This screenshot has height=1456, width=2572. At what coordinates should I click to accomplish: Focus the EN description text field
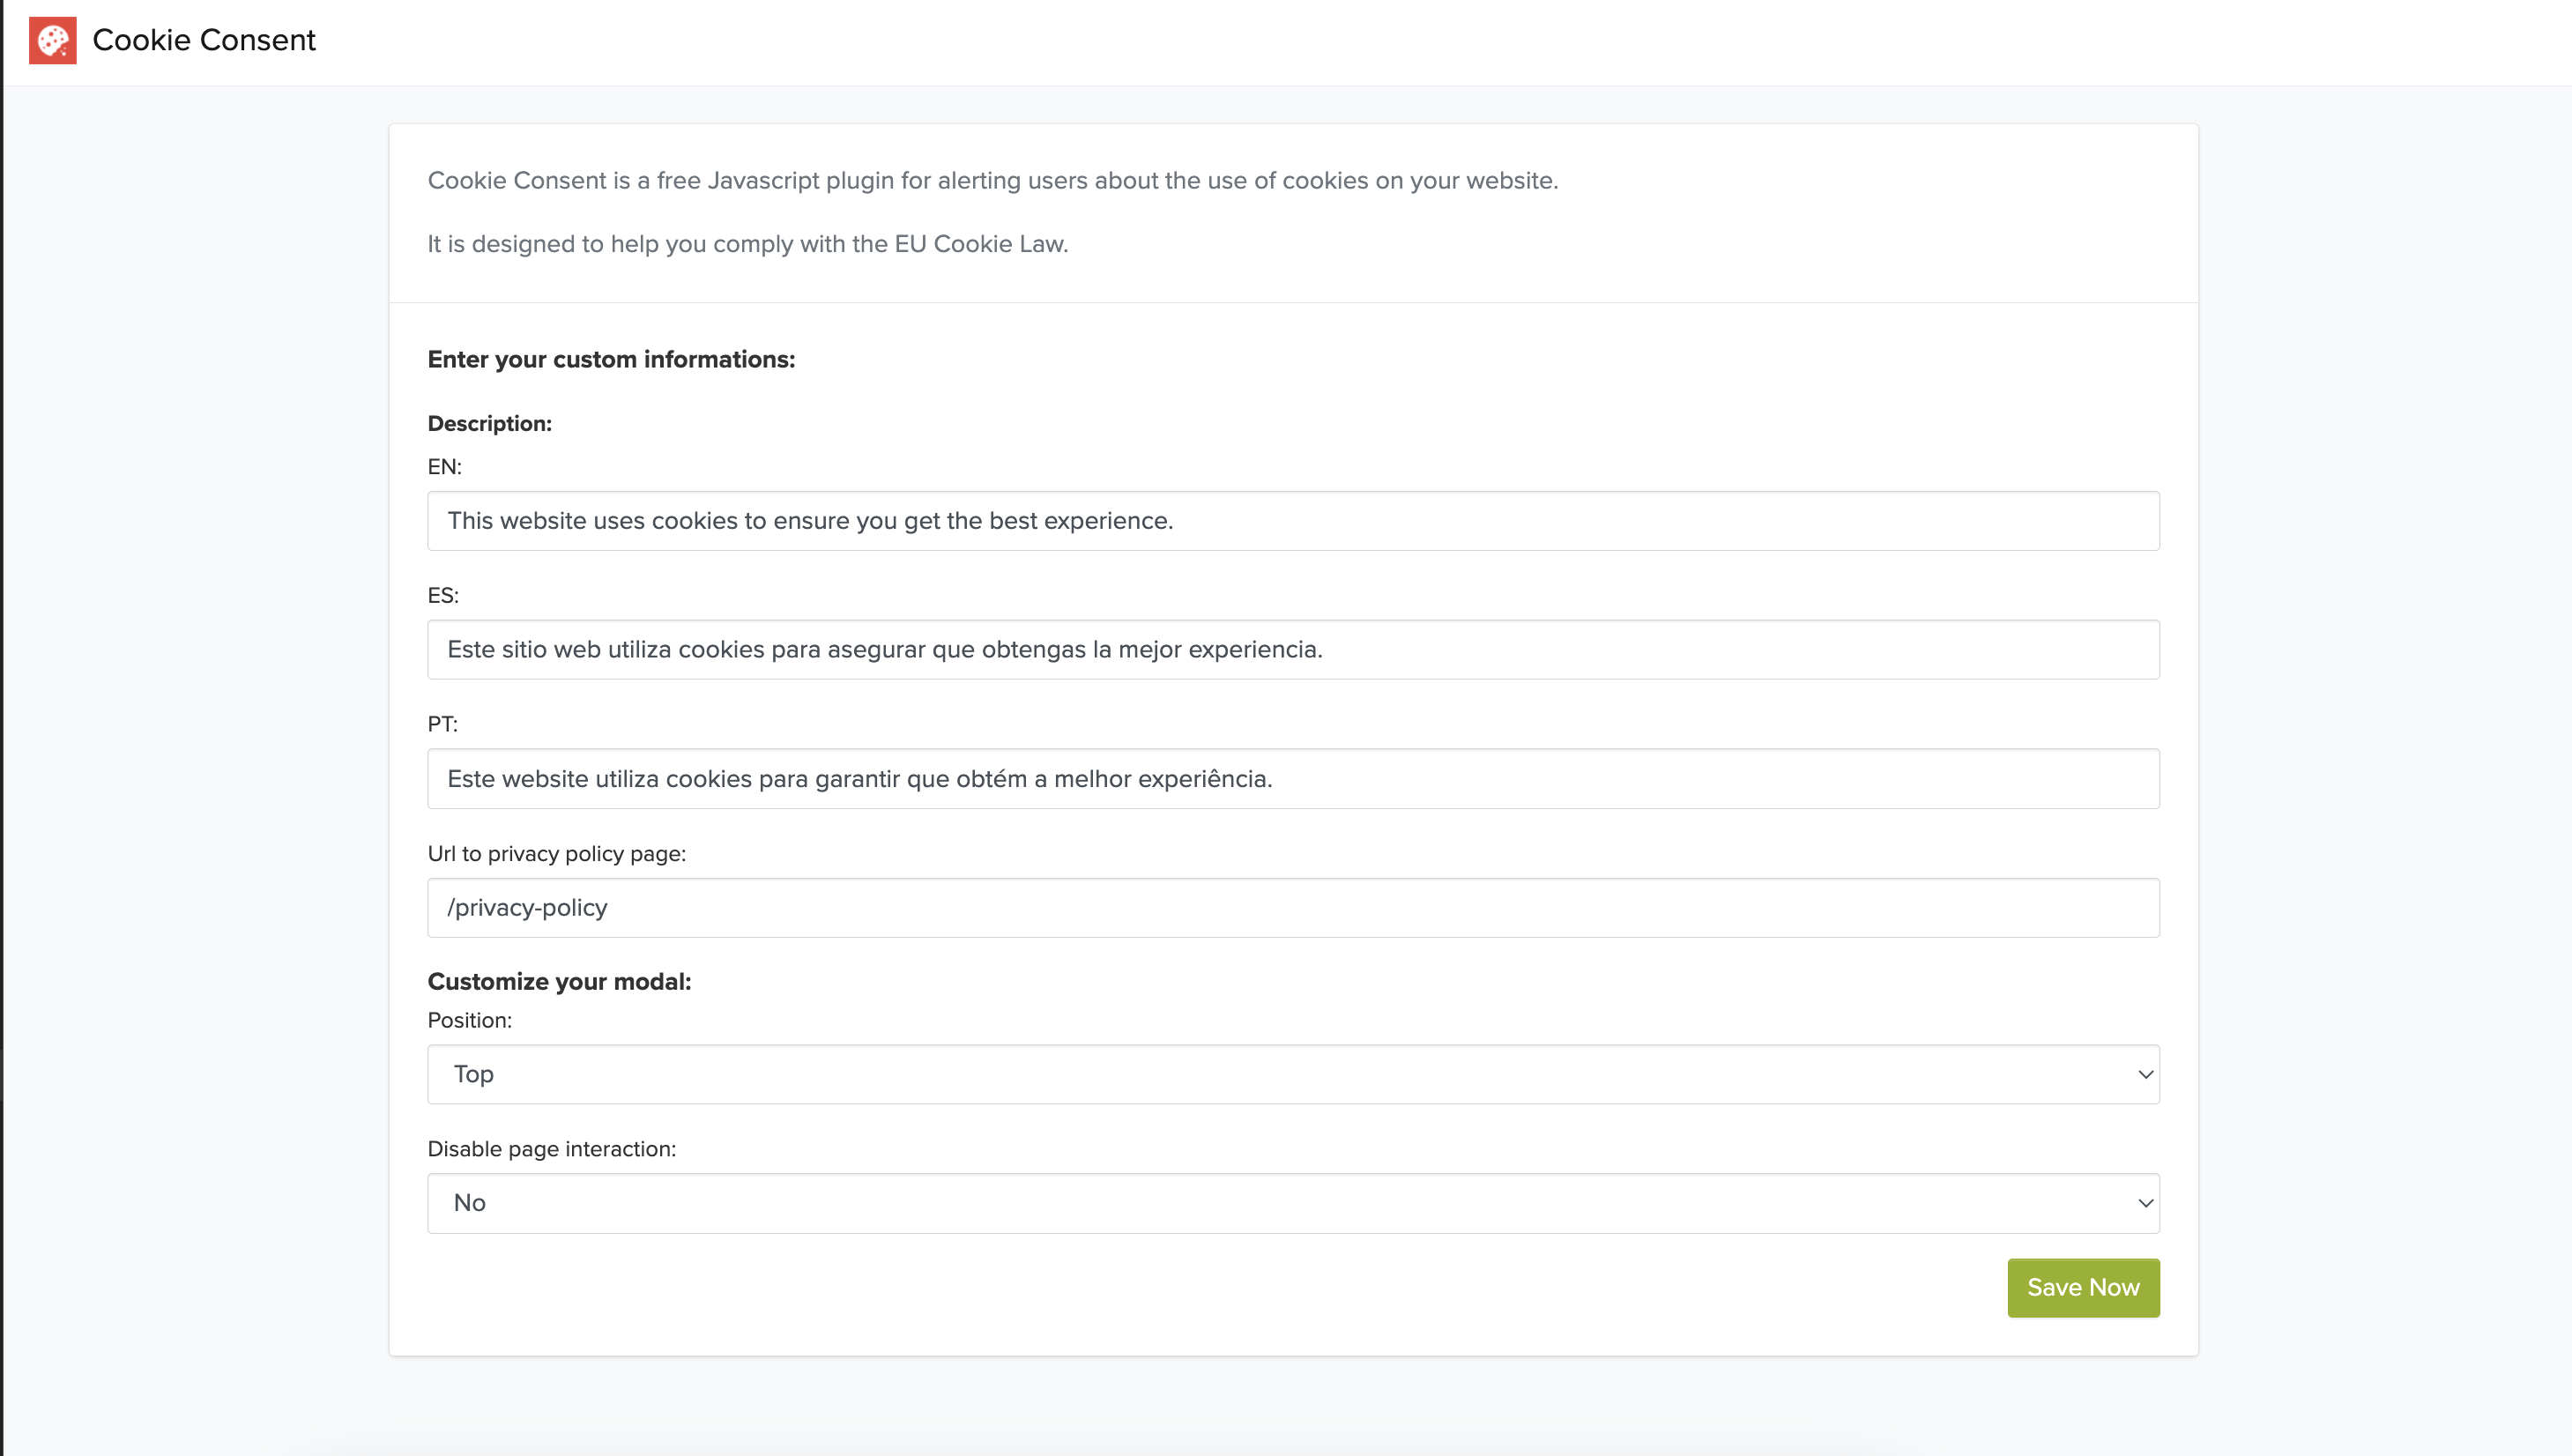point(1293,521)
